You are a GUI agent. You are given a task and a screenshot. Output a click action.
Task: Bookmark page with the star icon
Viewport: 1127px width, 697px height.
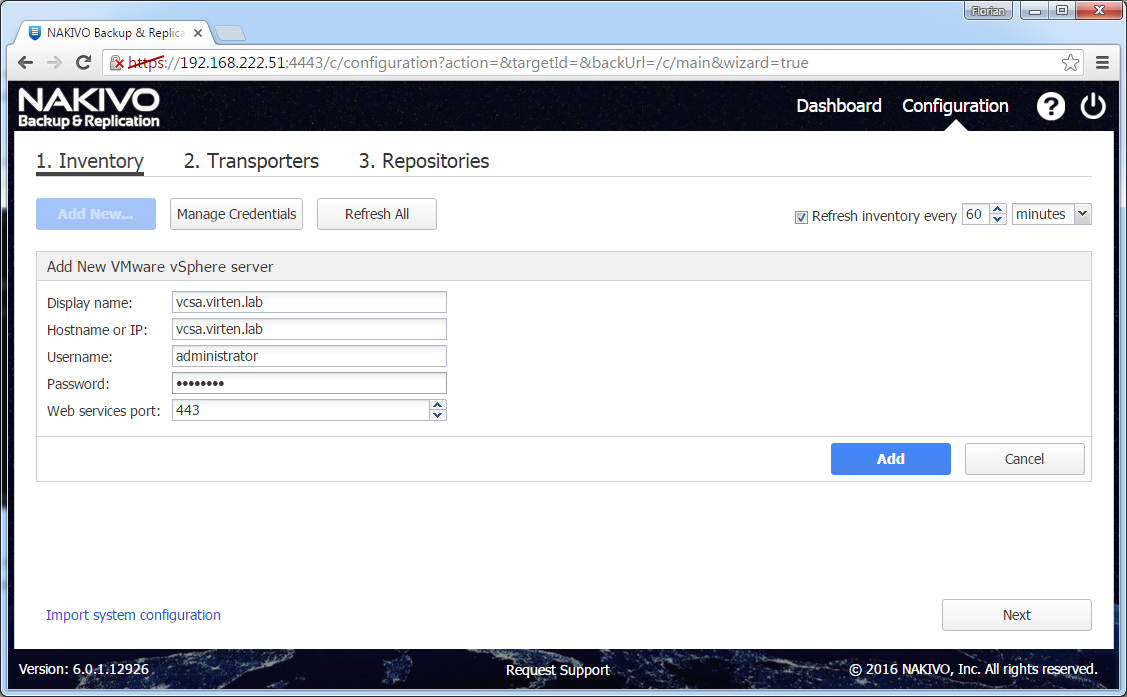pos(1070,63)
